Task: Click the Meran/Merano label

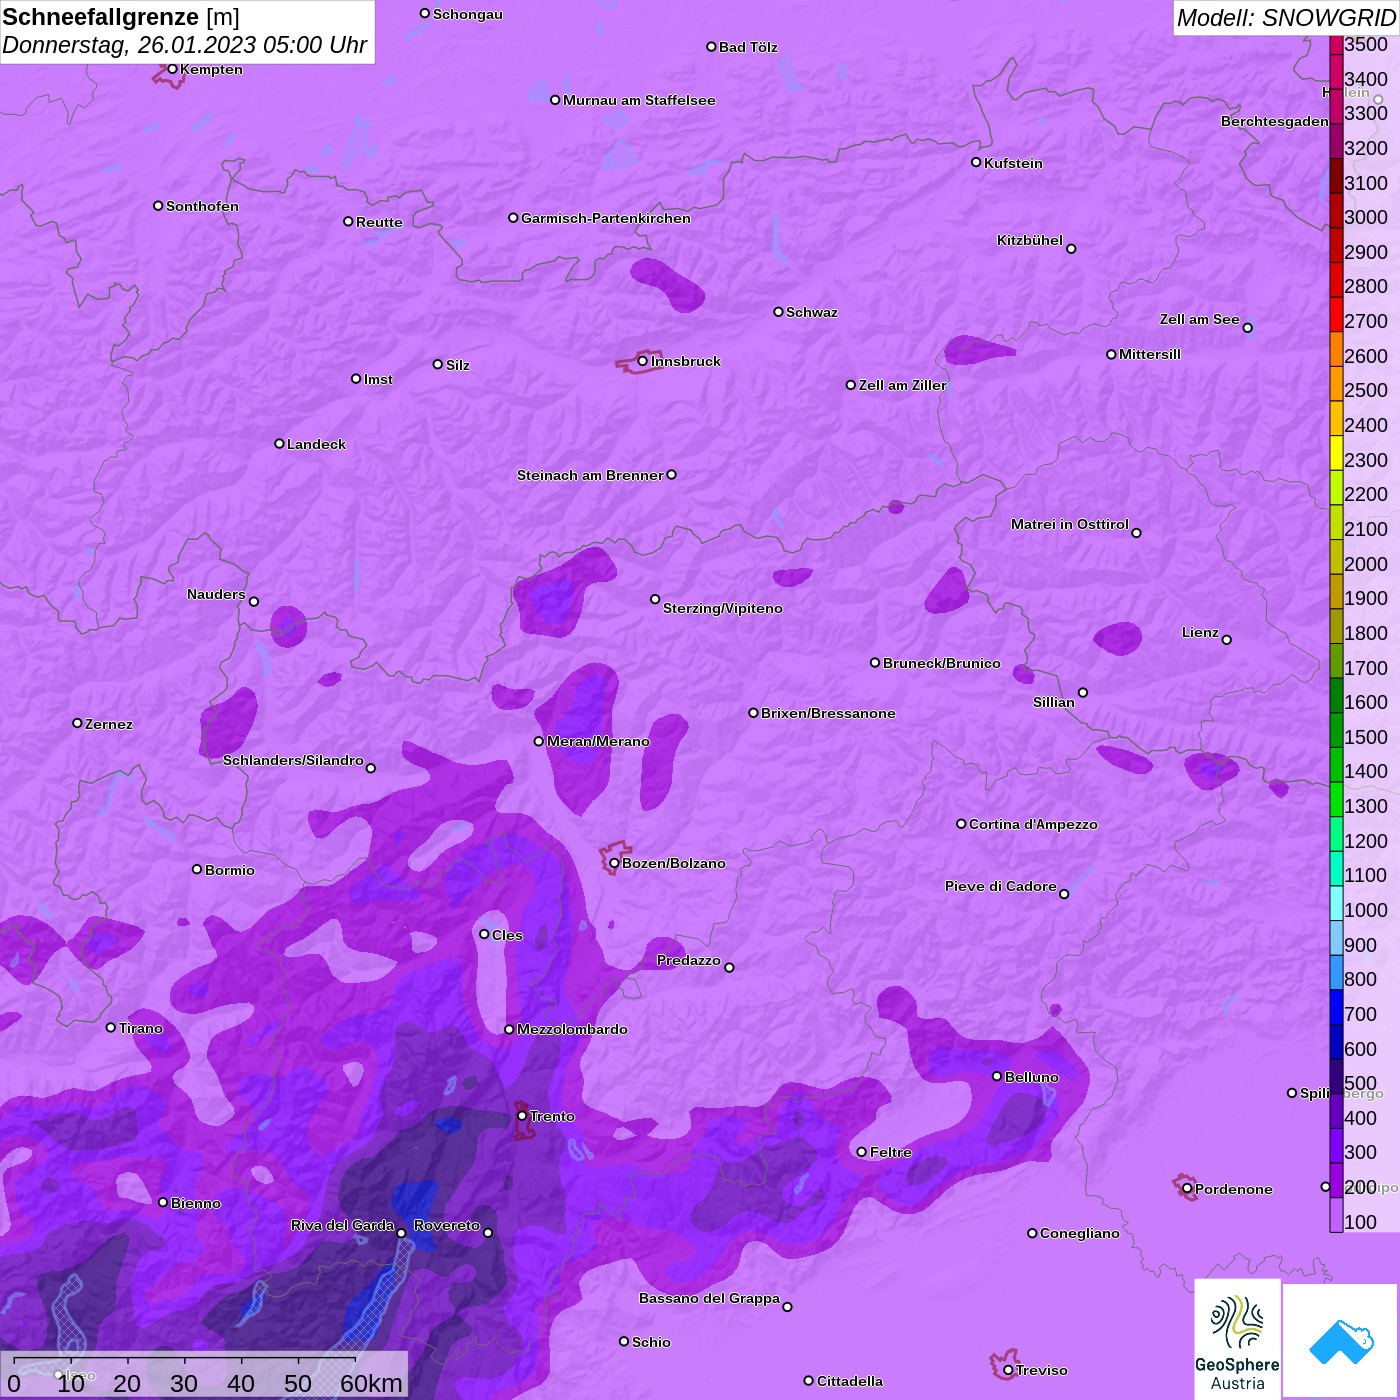Action: coord(598,741)
